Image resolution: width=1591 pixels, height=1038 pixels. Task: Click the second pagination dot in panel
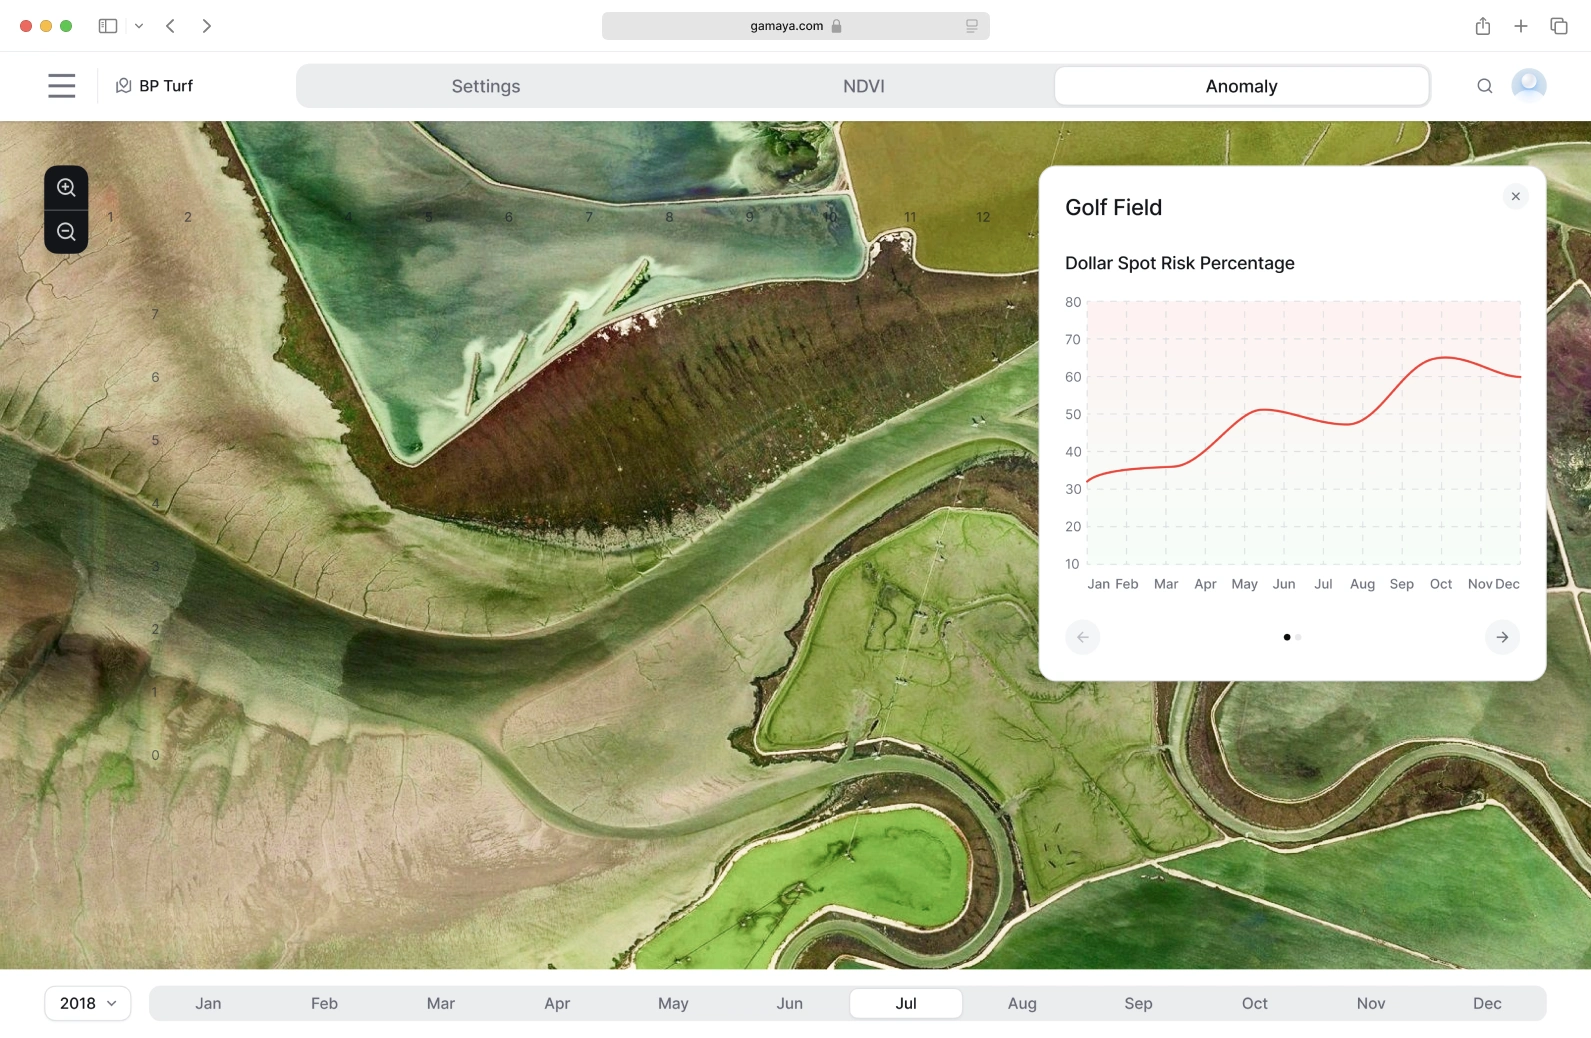[x=1298, y=637]
